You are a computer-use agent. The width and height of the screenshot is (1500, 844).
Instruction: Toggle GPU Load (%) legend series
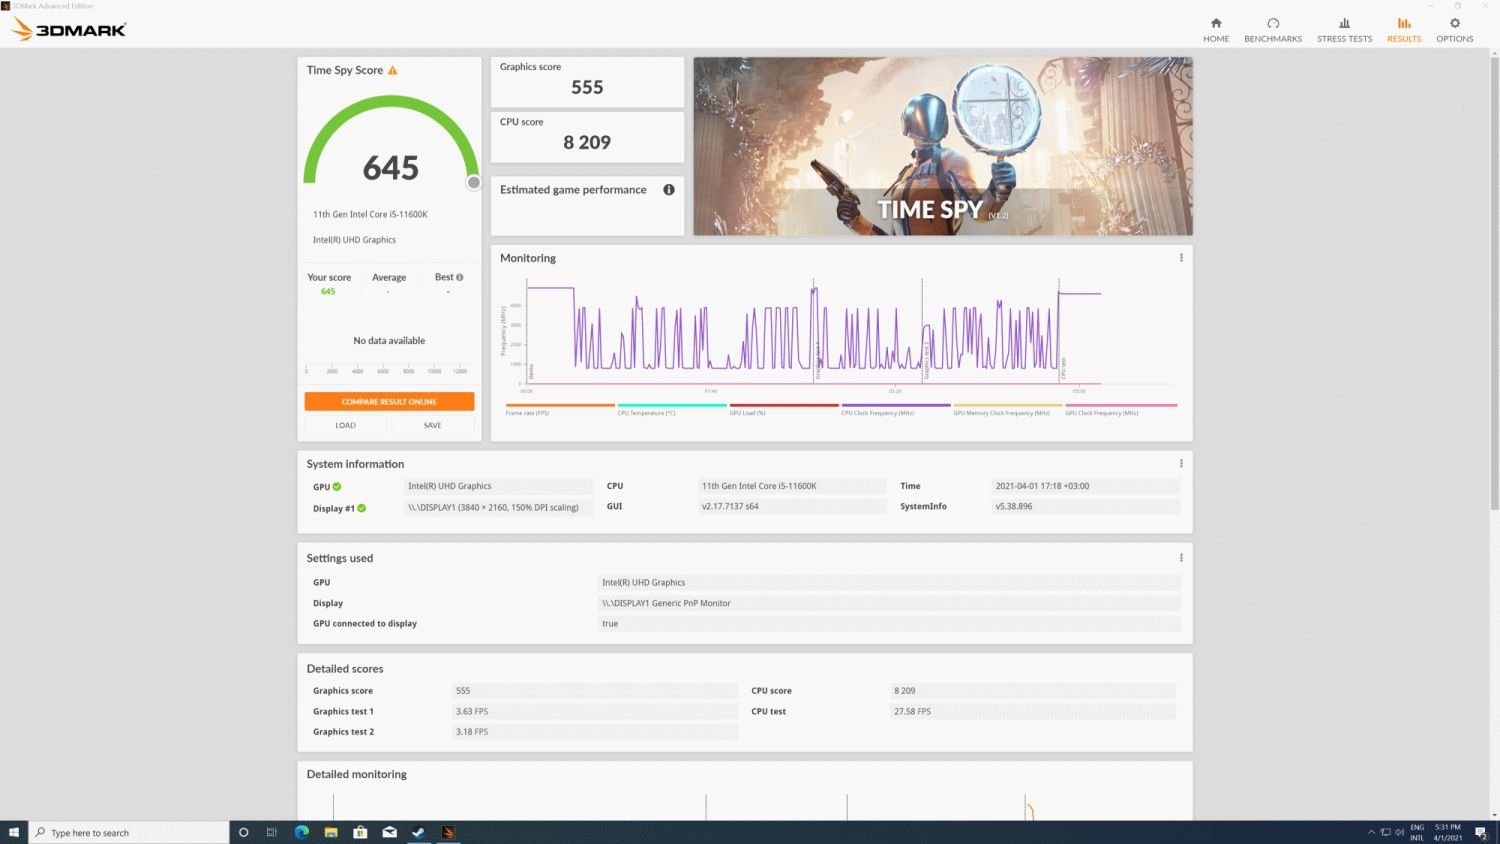pyautogui.click(x=784, y=409)
